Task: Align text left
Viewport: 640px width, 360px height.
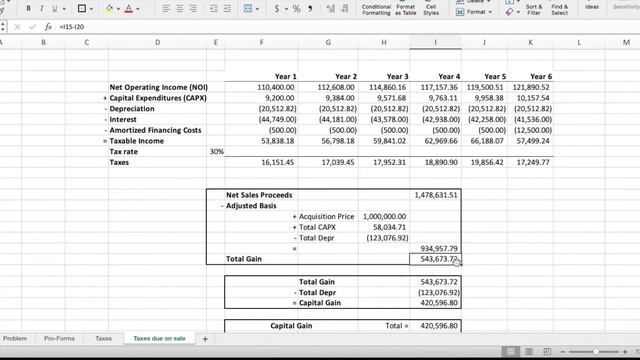Action: [166, 9]
